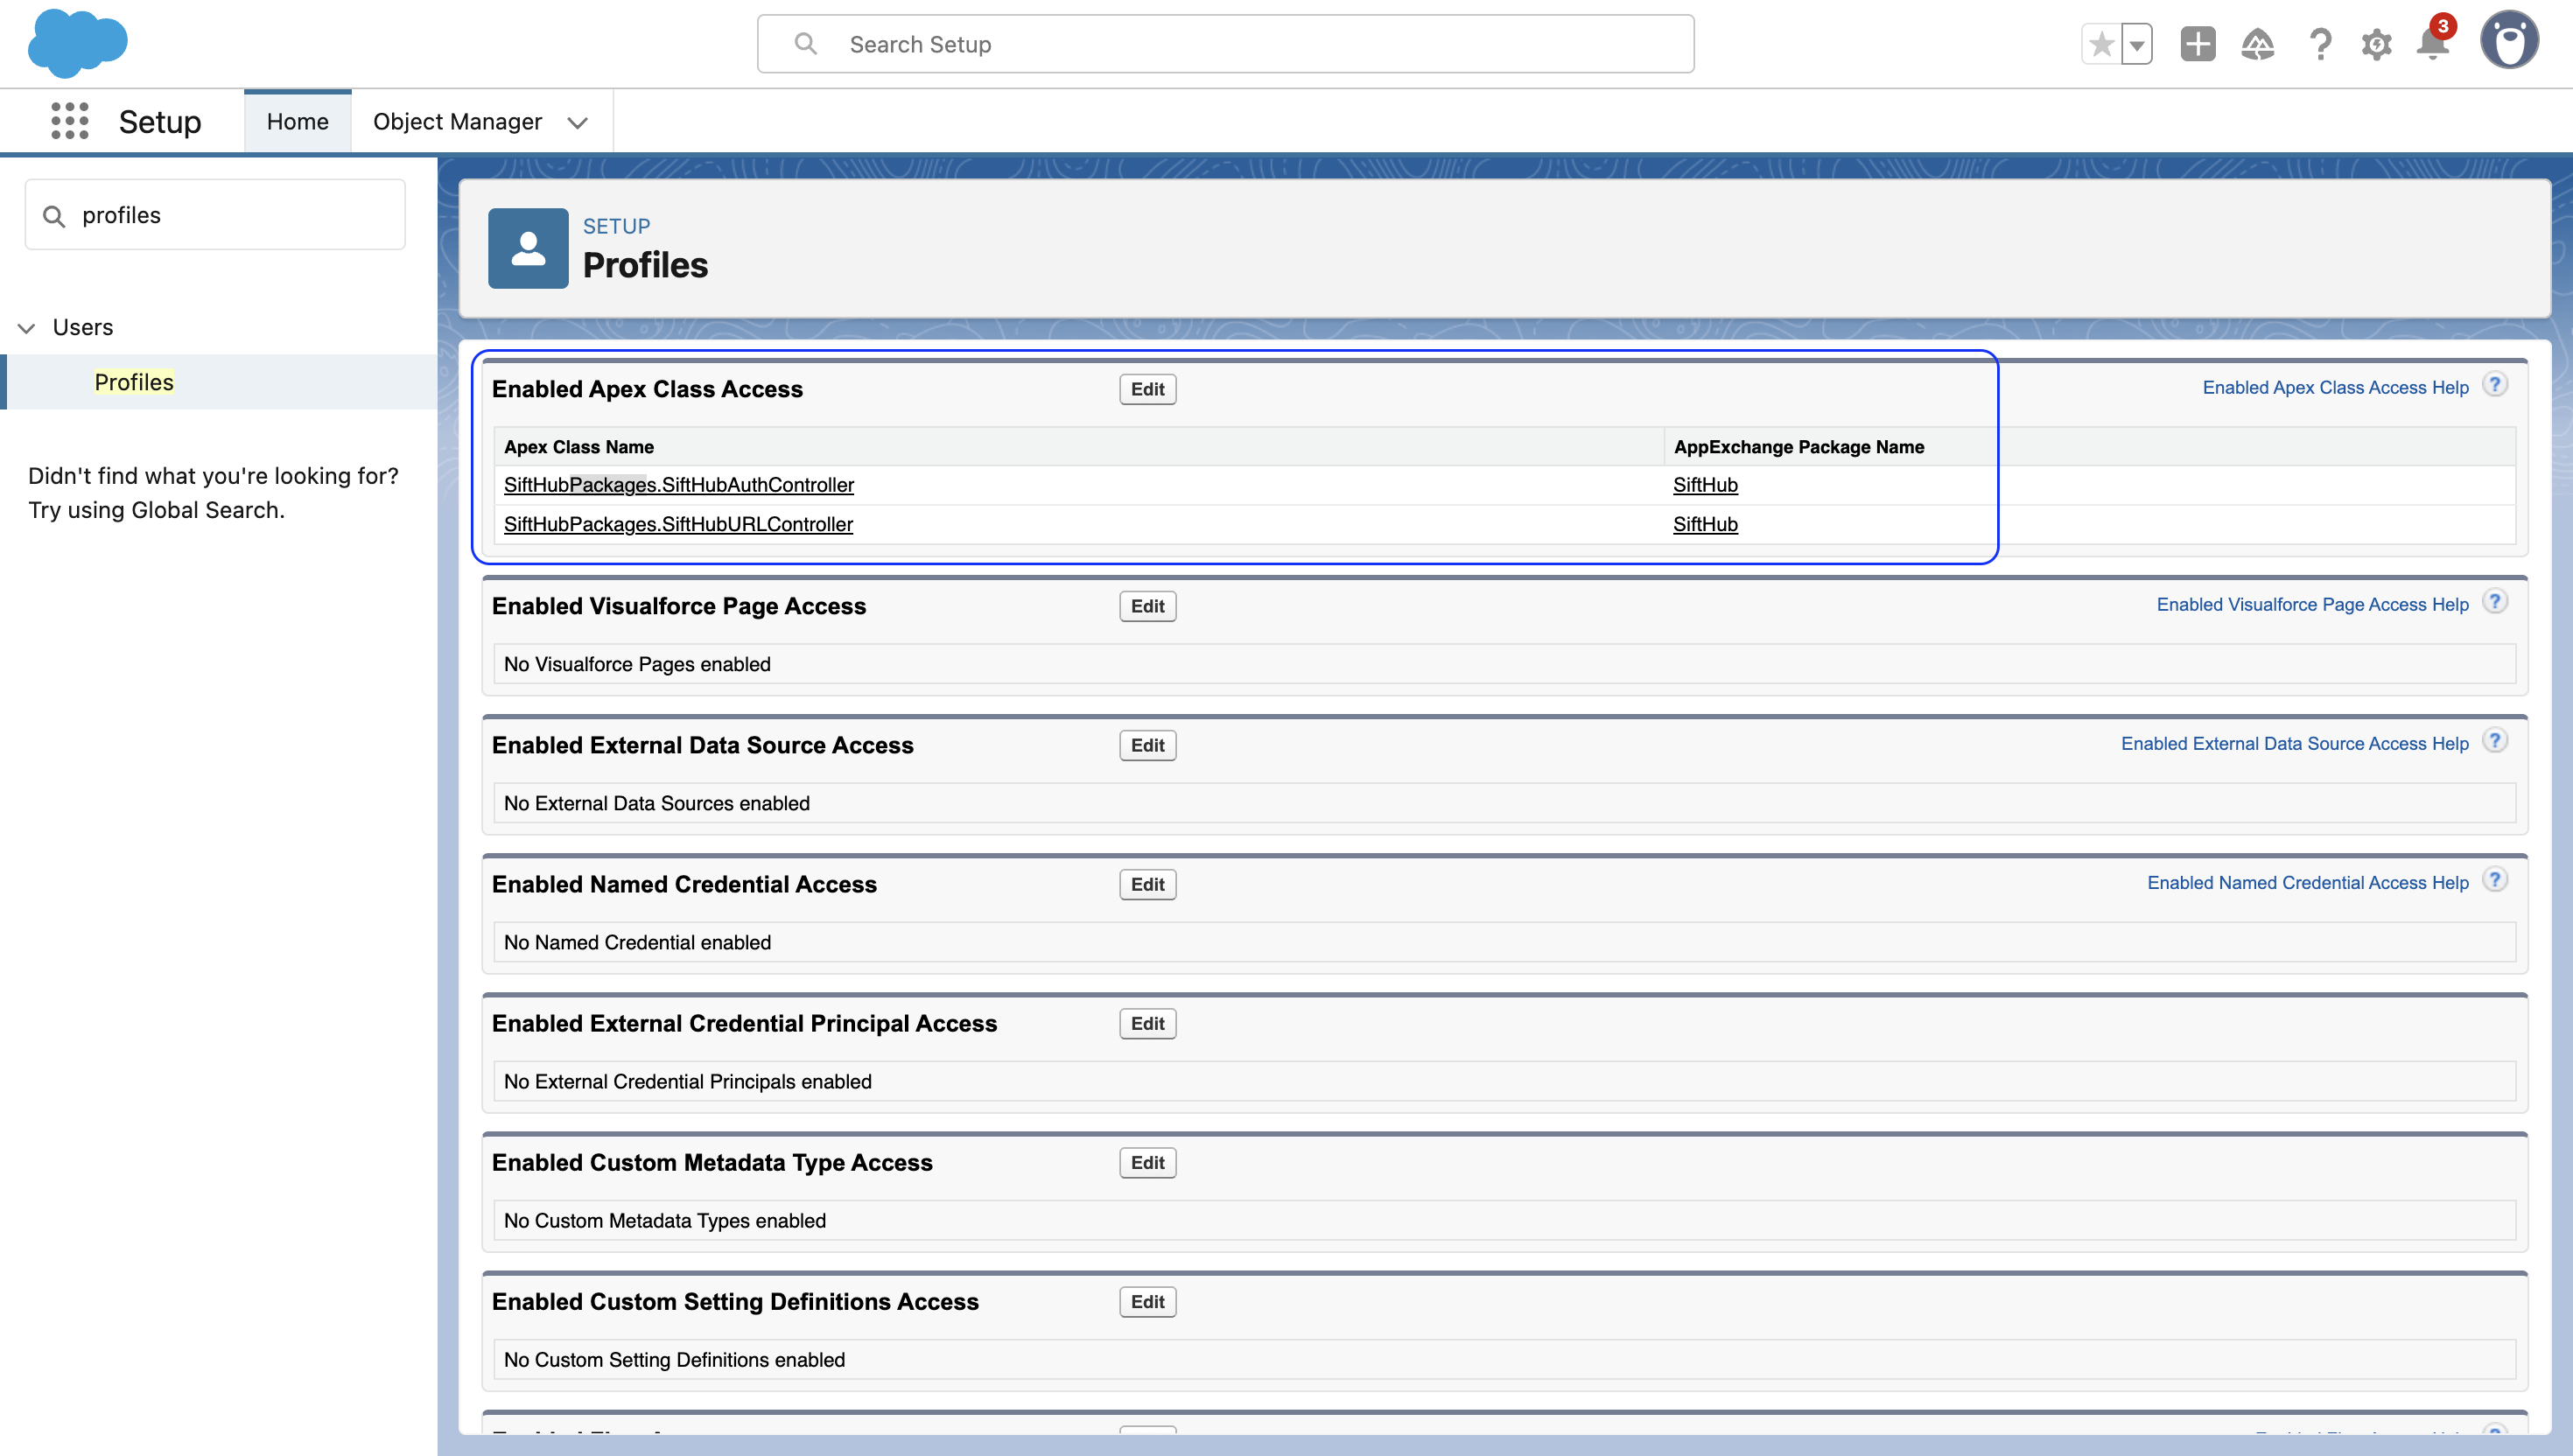This screenshot has width=2573, height=1456.
Task: Open the global actions plus icon
Action: click(x=2197, y=44)
